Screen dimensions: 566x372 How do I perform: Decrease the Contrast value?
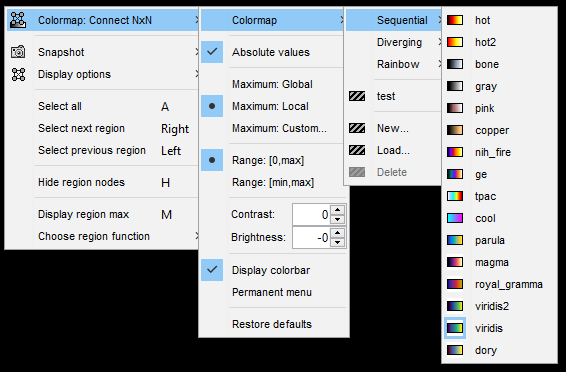[338, 219]
